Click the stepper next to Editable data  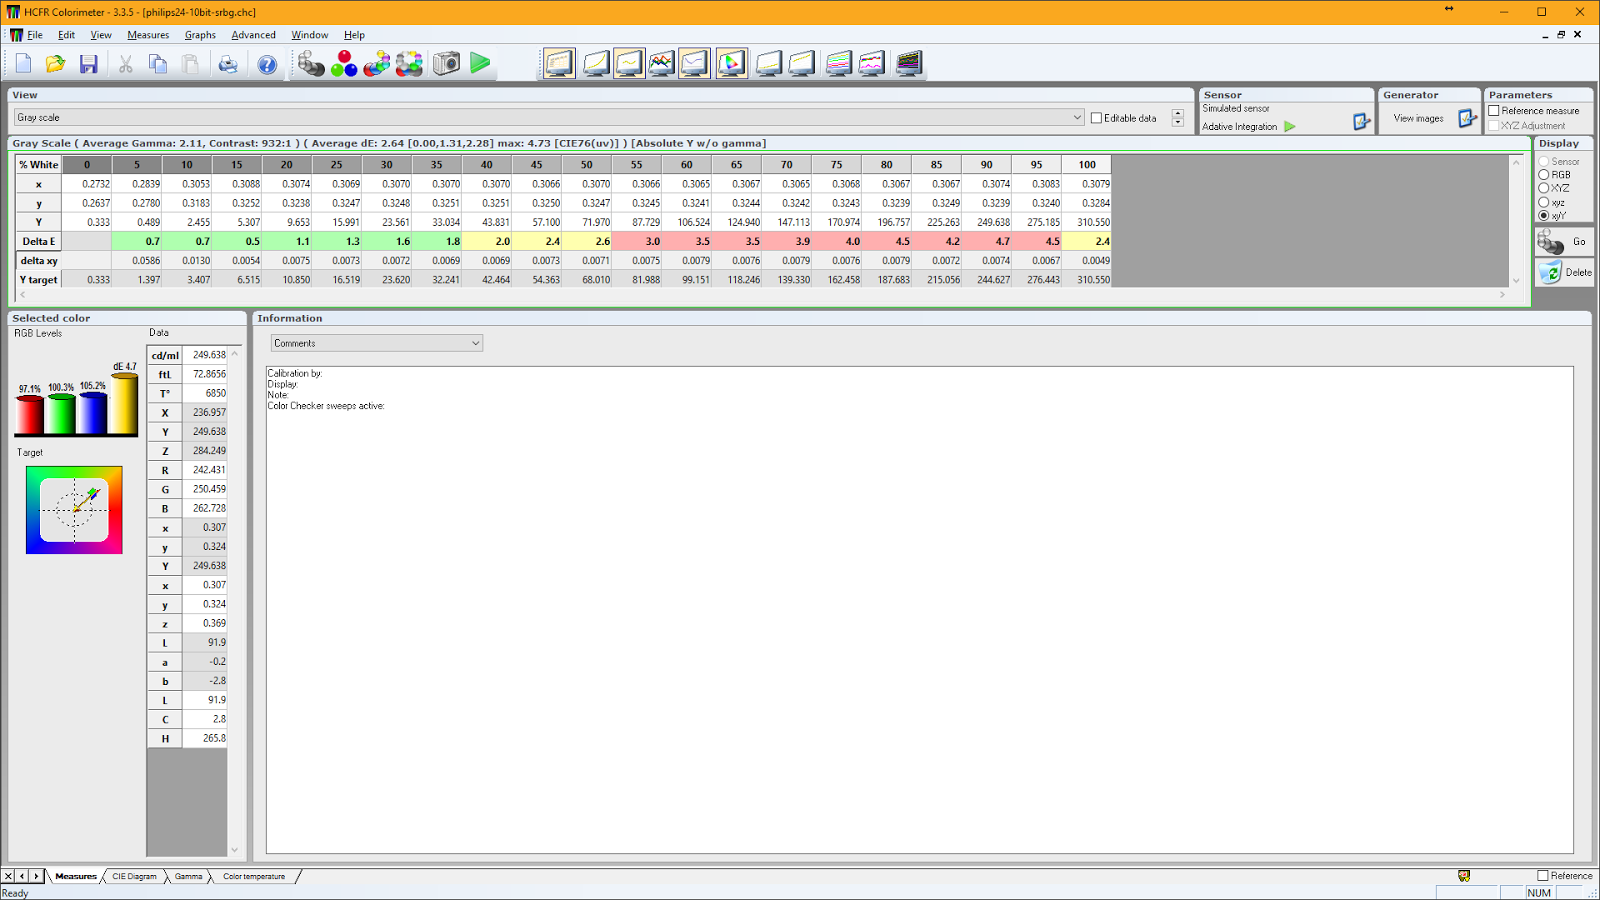click(1178, 118)
